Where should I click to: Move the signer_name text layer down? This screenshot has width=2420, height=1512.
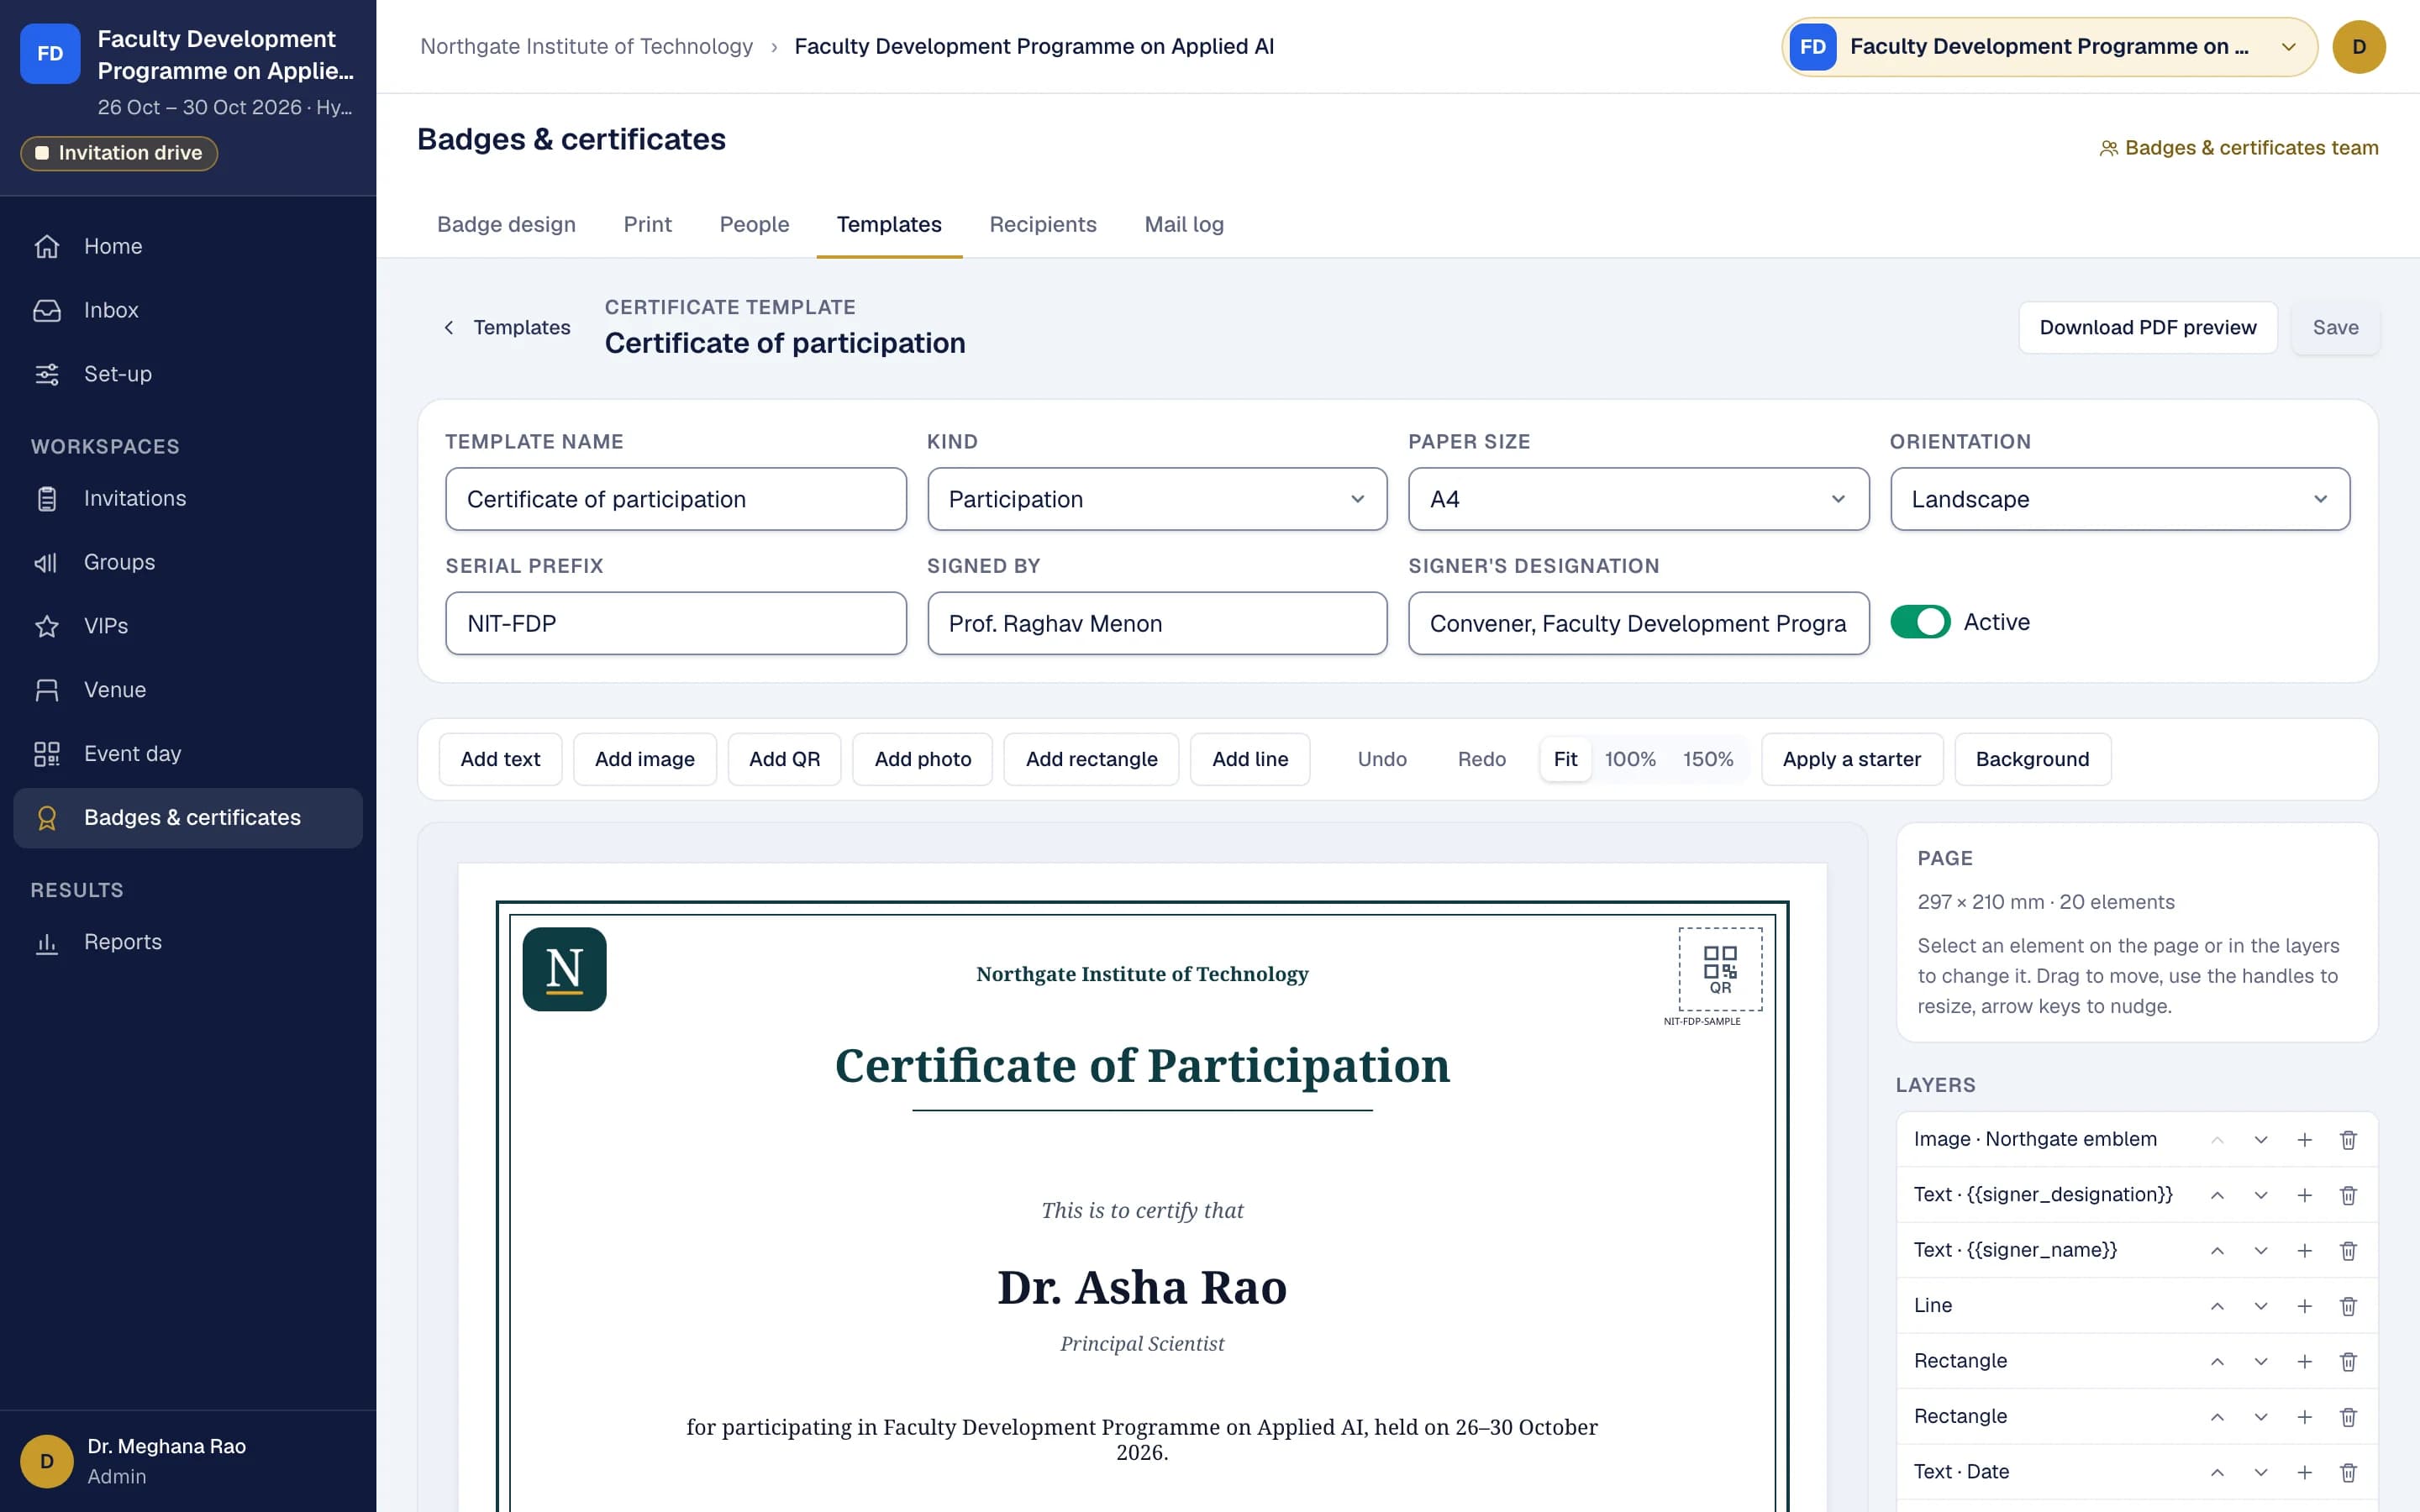pyautogui.click(x=2261, y=1251)
